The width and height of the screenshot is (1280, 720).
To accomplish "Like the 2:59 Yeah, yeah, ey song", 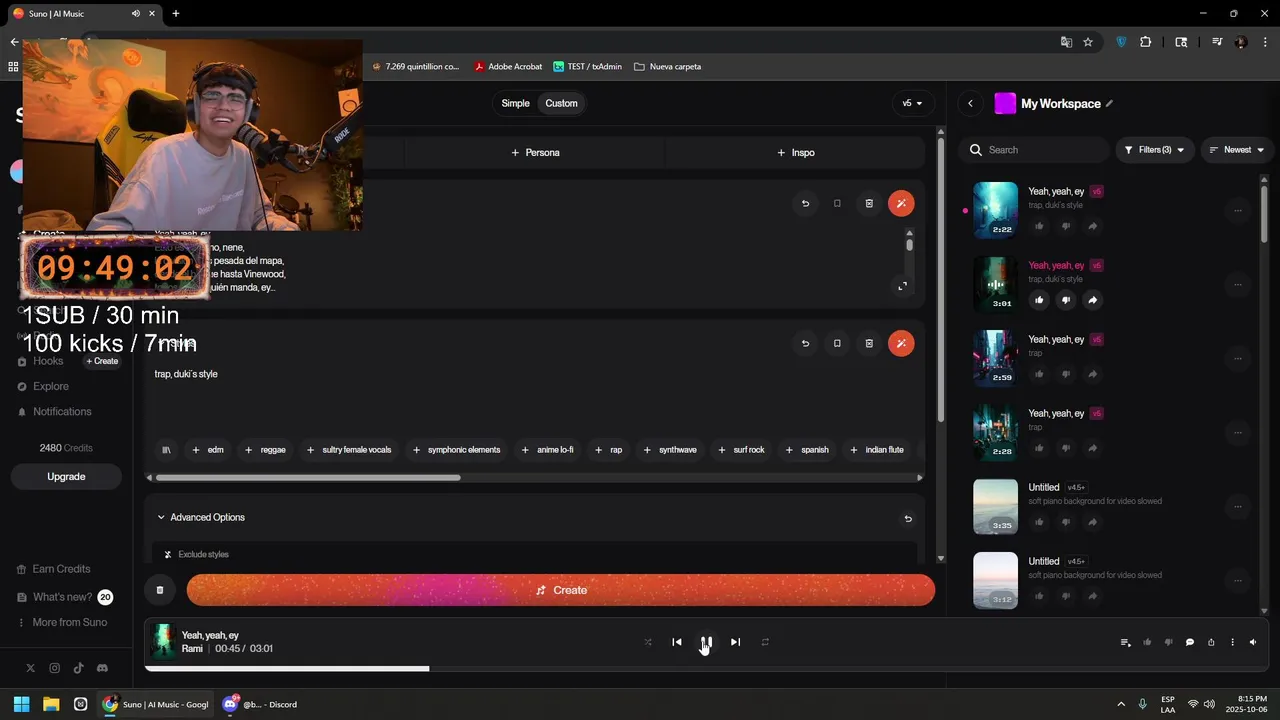I will (1039, 374).
